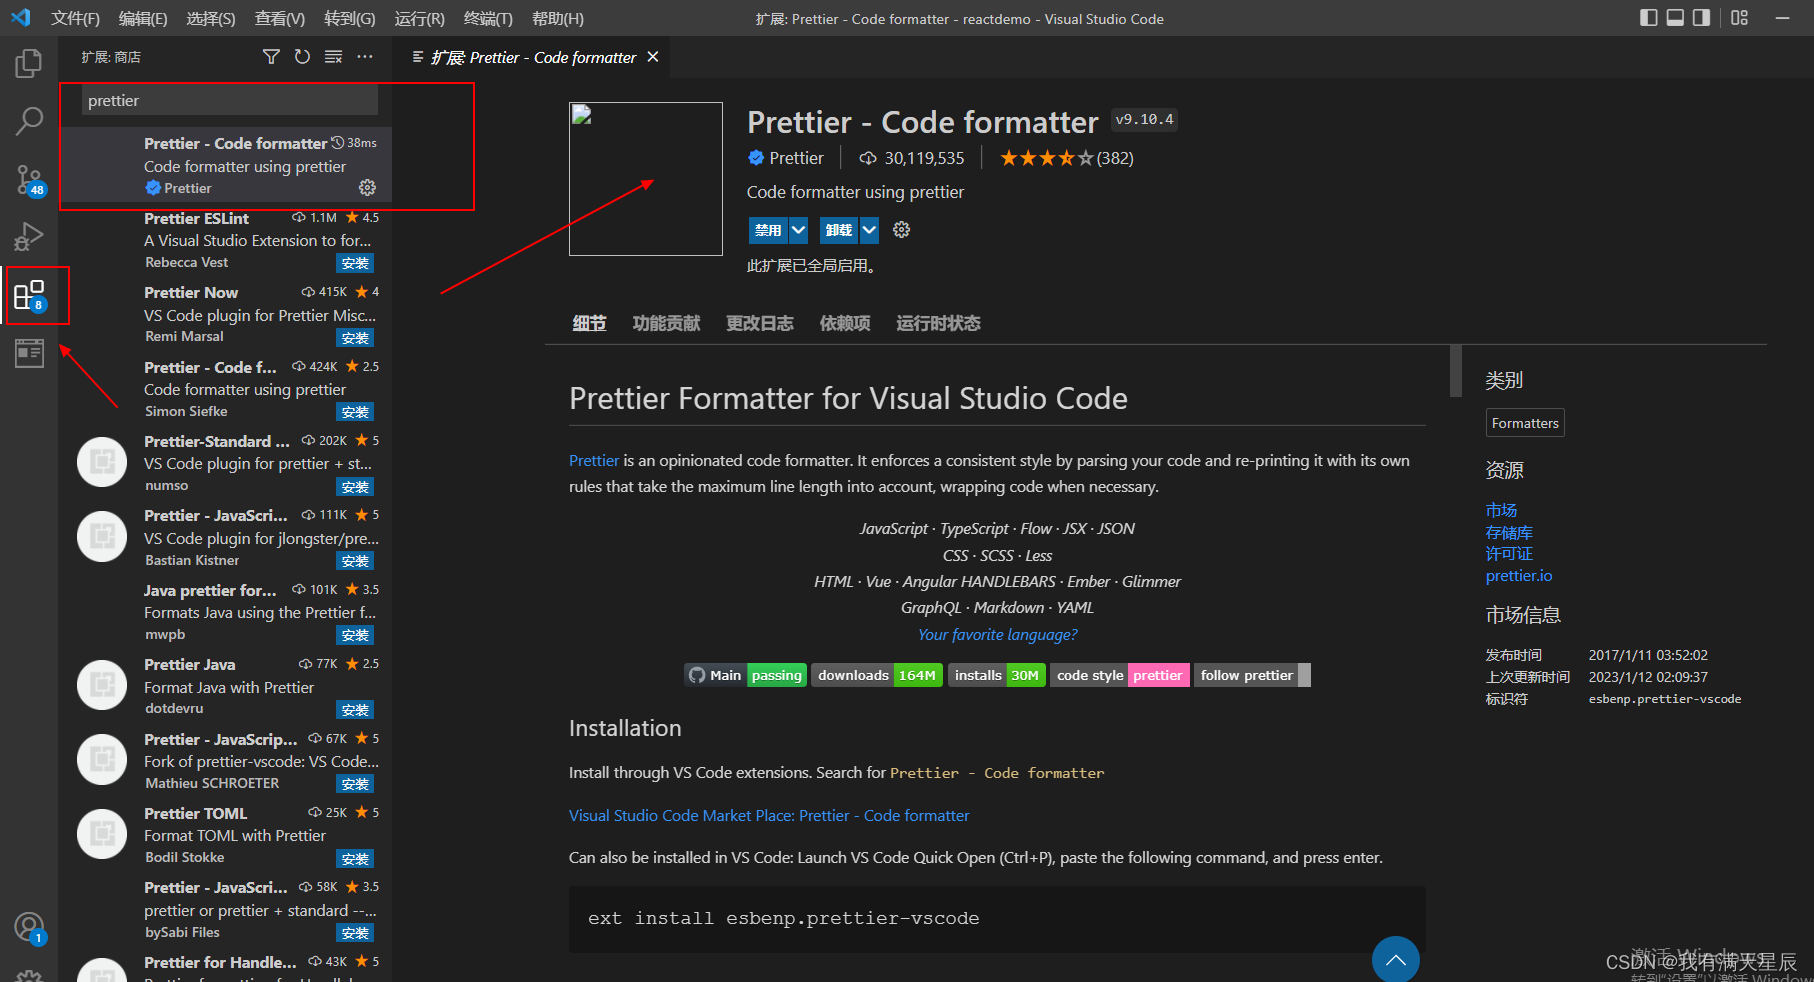Click the code style prettier badge
This screenshot has width=1814, height=982.
coord(1120,676)
